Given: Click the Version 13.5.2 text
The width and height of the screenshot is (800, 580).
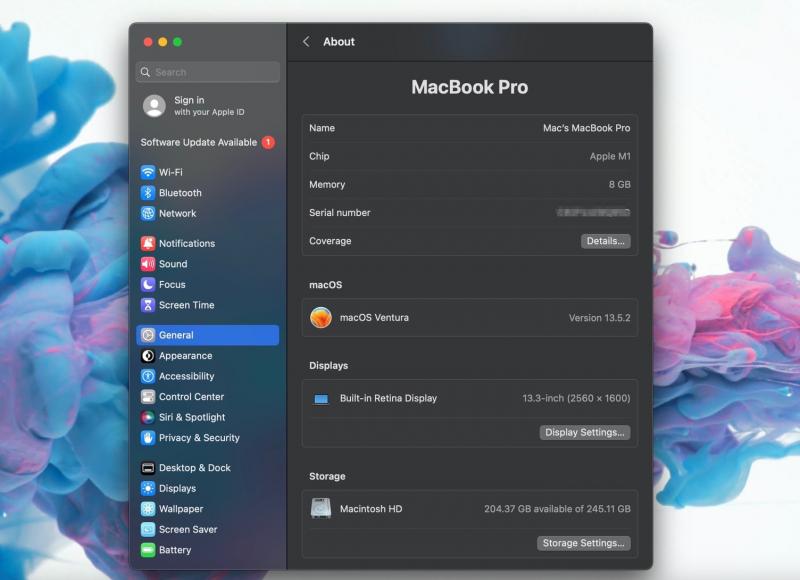Looking at the screenshot, I should pyautogui.click(x=599, y=318).
